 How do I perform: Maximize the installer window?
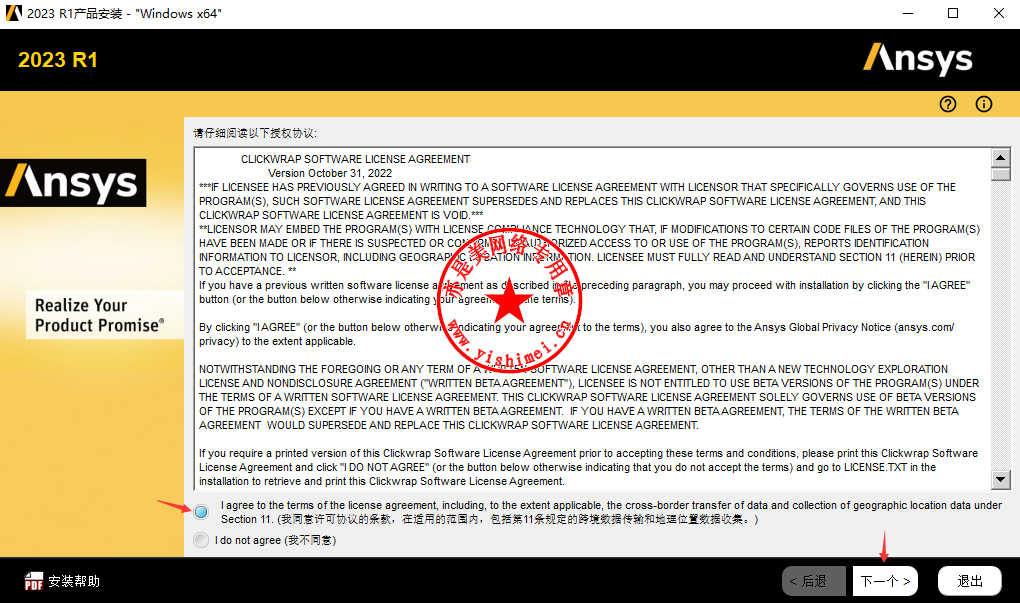click(x=953, y=14)
